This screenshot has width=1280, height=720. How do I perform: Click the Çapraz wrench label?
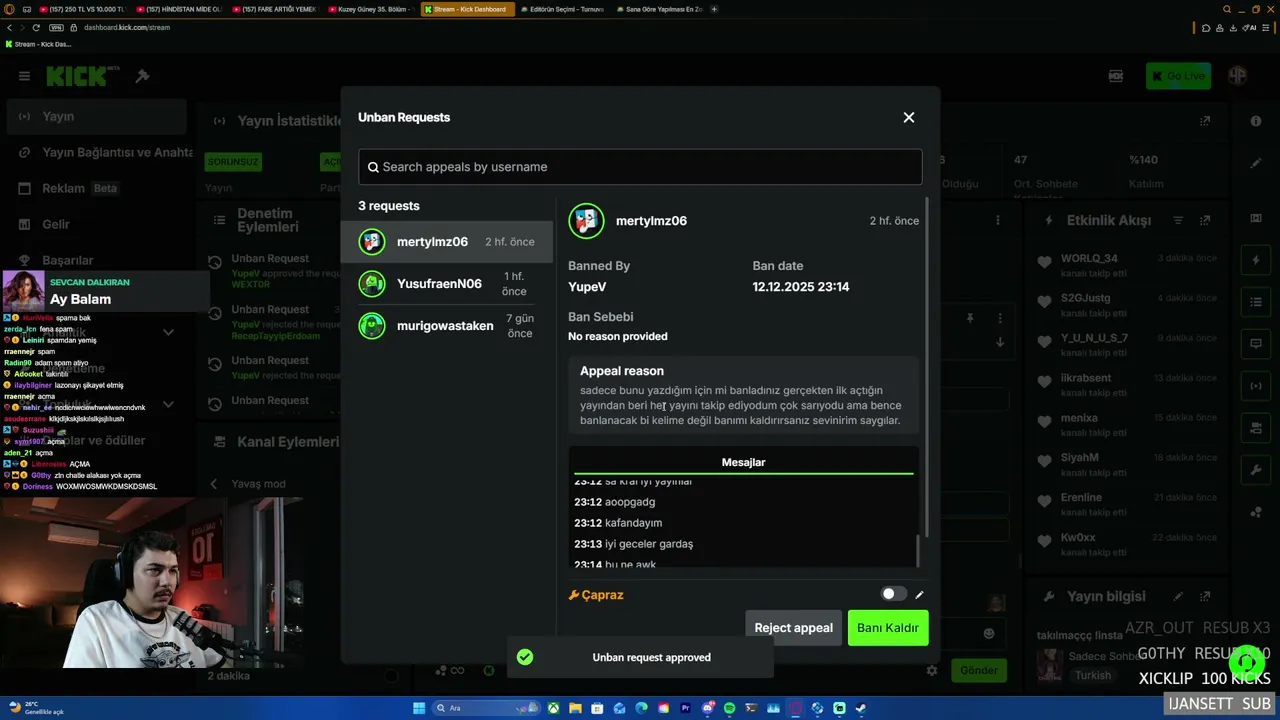pos(596,595)
